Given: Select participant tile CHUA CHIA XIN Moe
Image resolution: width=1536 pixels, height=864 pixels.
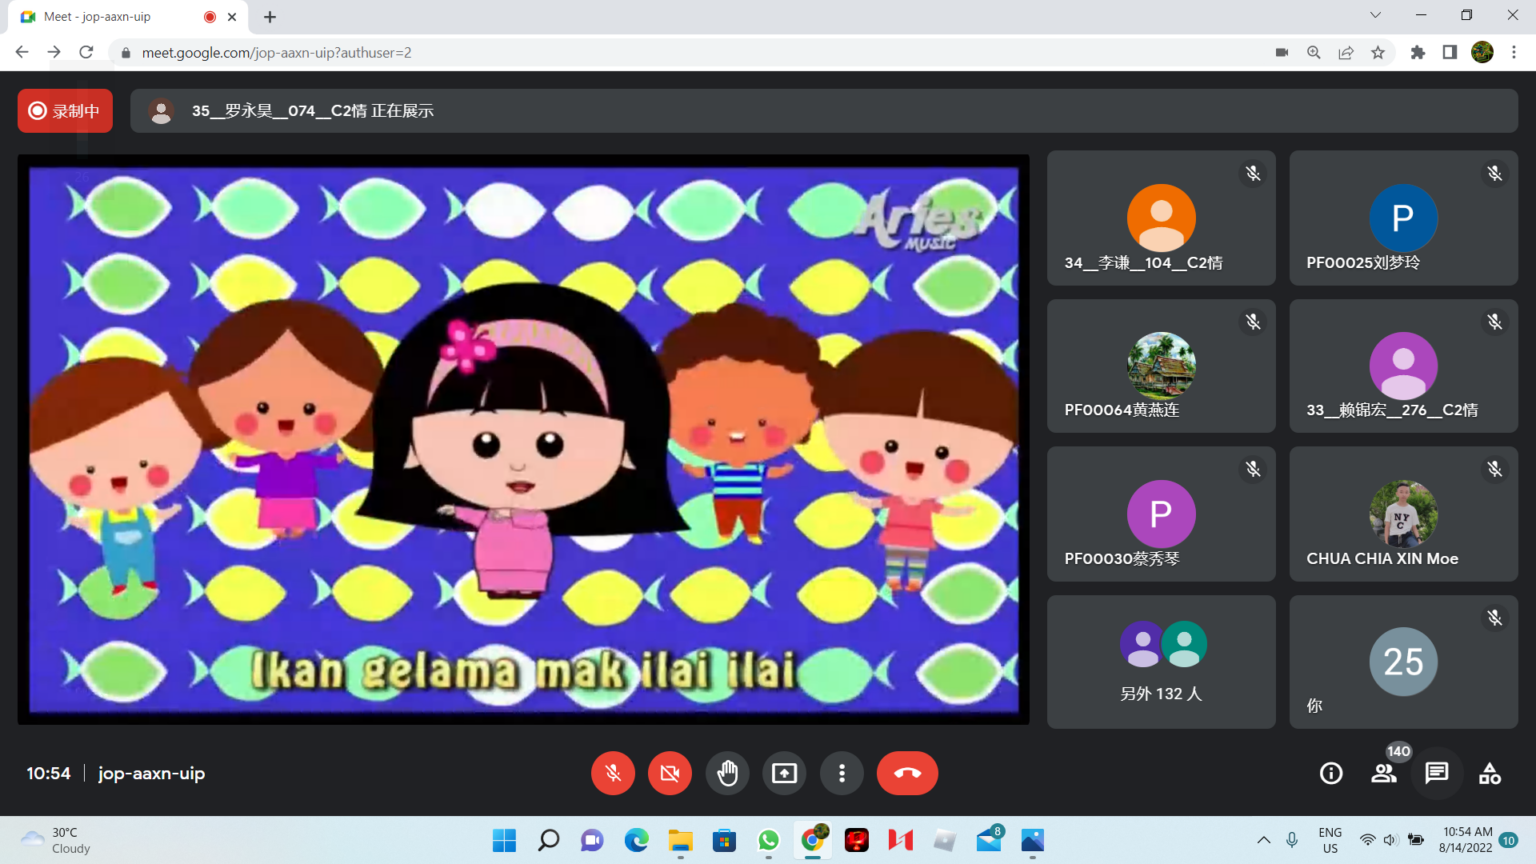Looking at the screenshot, I should pyautogui.click(x=1403, y=514).
